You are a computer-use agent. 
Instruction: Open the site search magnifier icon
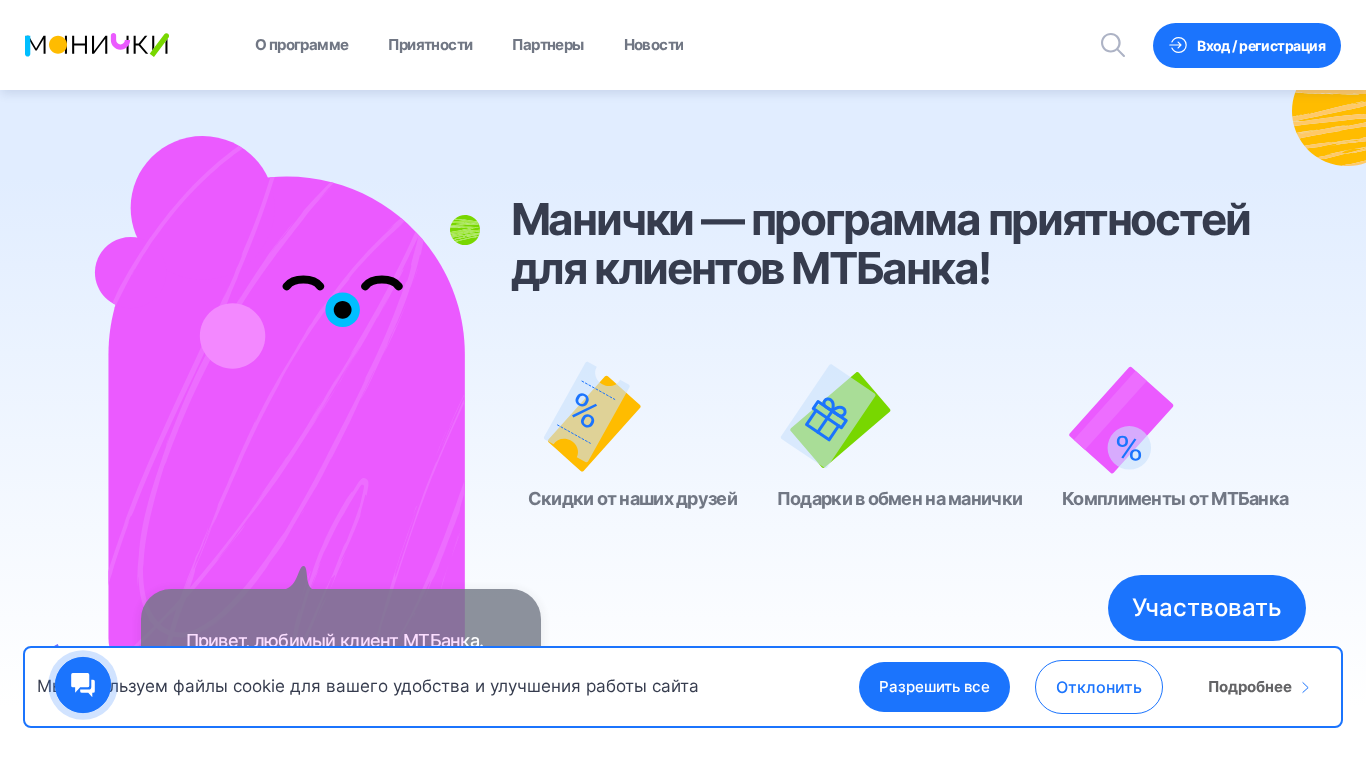click(1113, 45)
